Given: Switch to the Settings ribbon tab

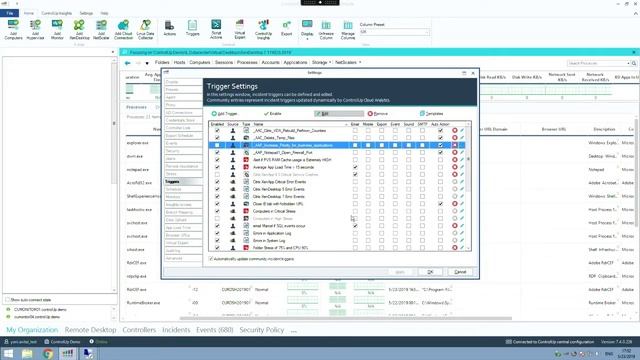Looking at the screenshot, I should [x=86, y=13].
